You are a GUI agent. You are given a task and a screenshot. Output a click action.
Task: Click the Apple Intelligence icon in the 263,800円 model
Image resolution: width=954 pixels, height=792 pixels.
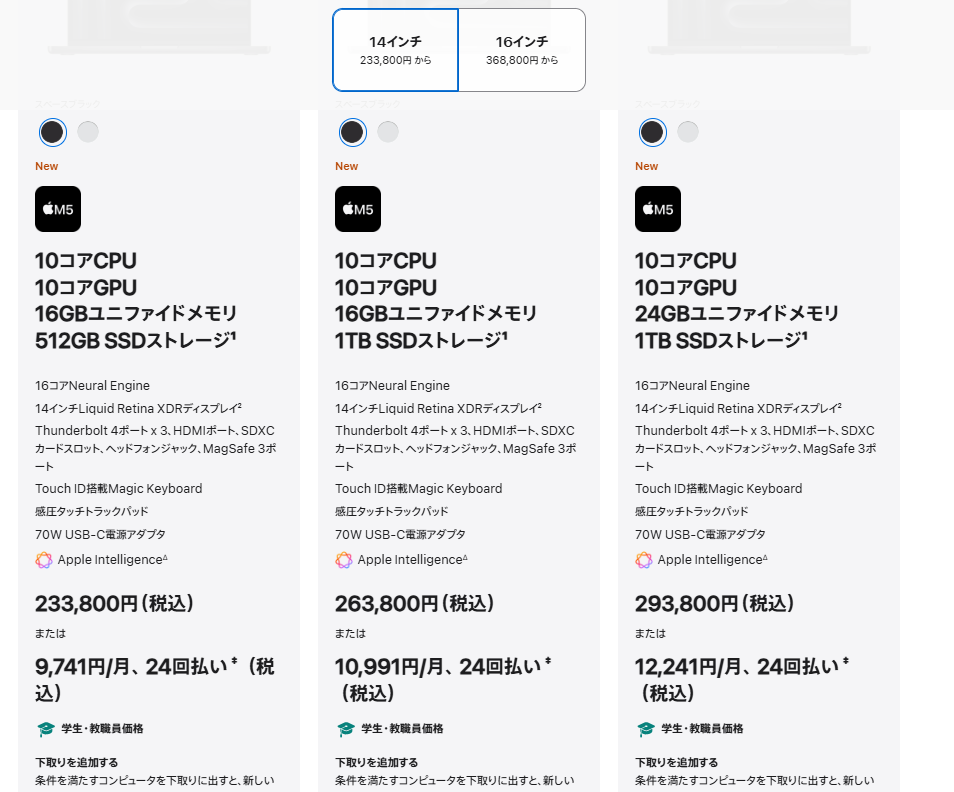[344, 560]
